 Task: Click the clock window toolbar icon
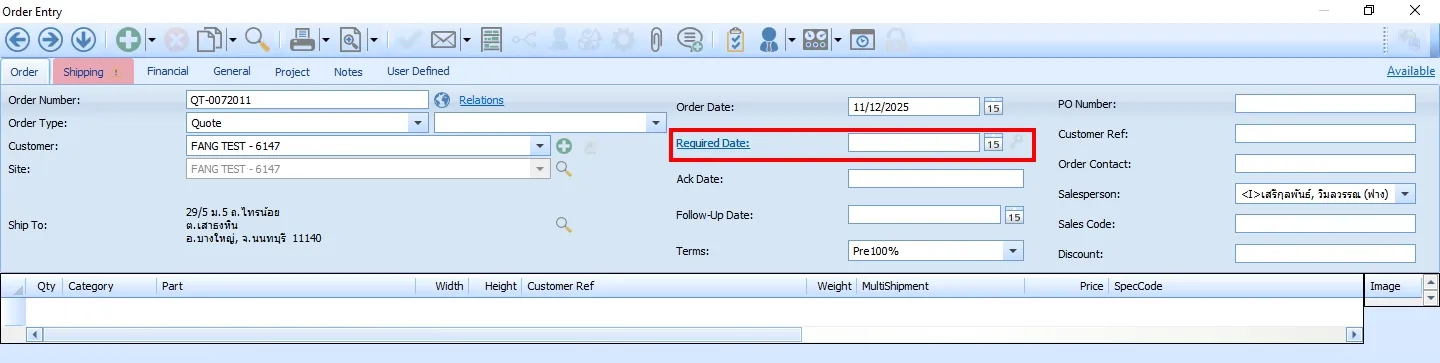tap(863, 40)
